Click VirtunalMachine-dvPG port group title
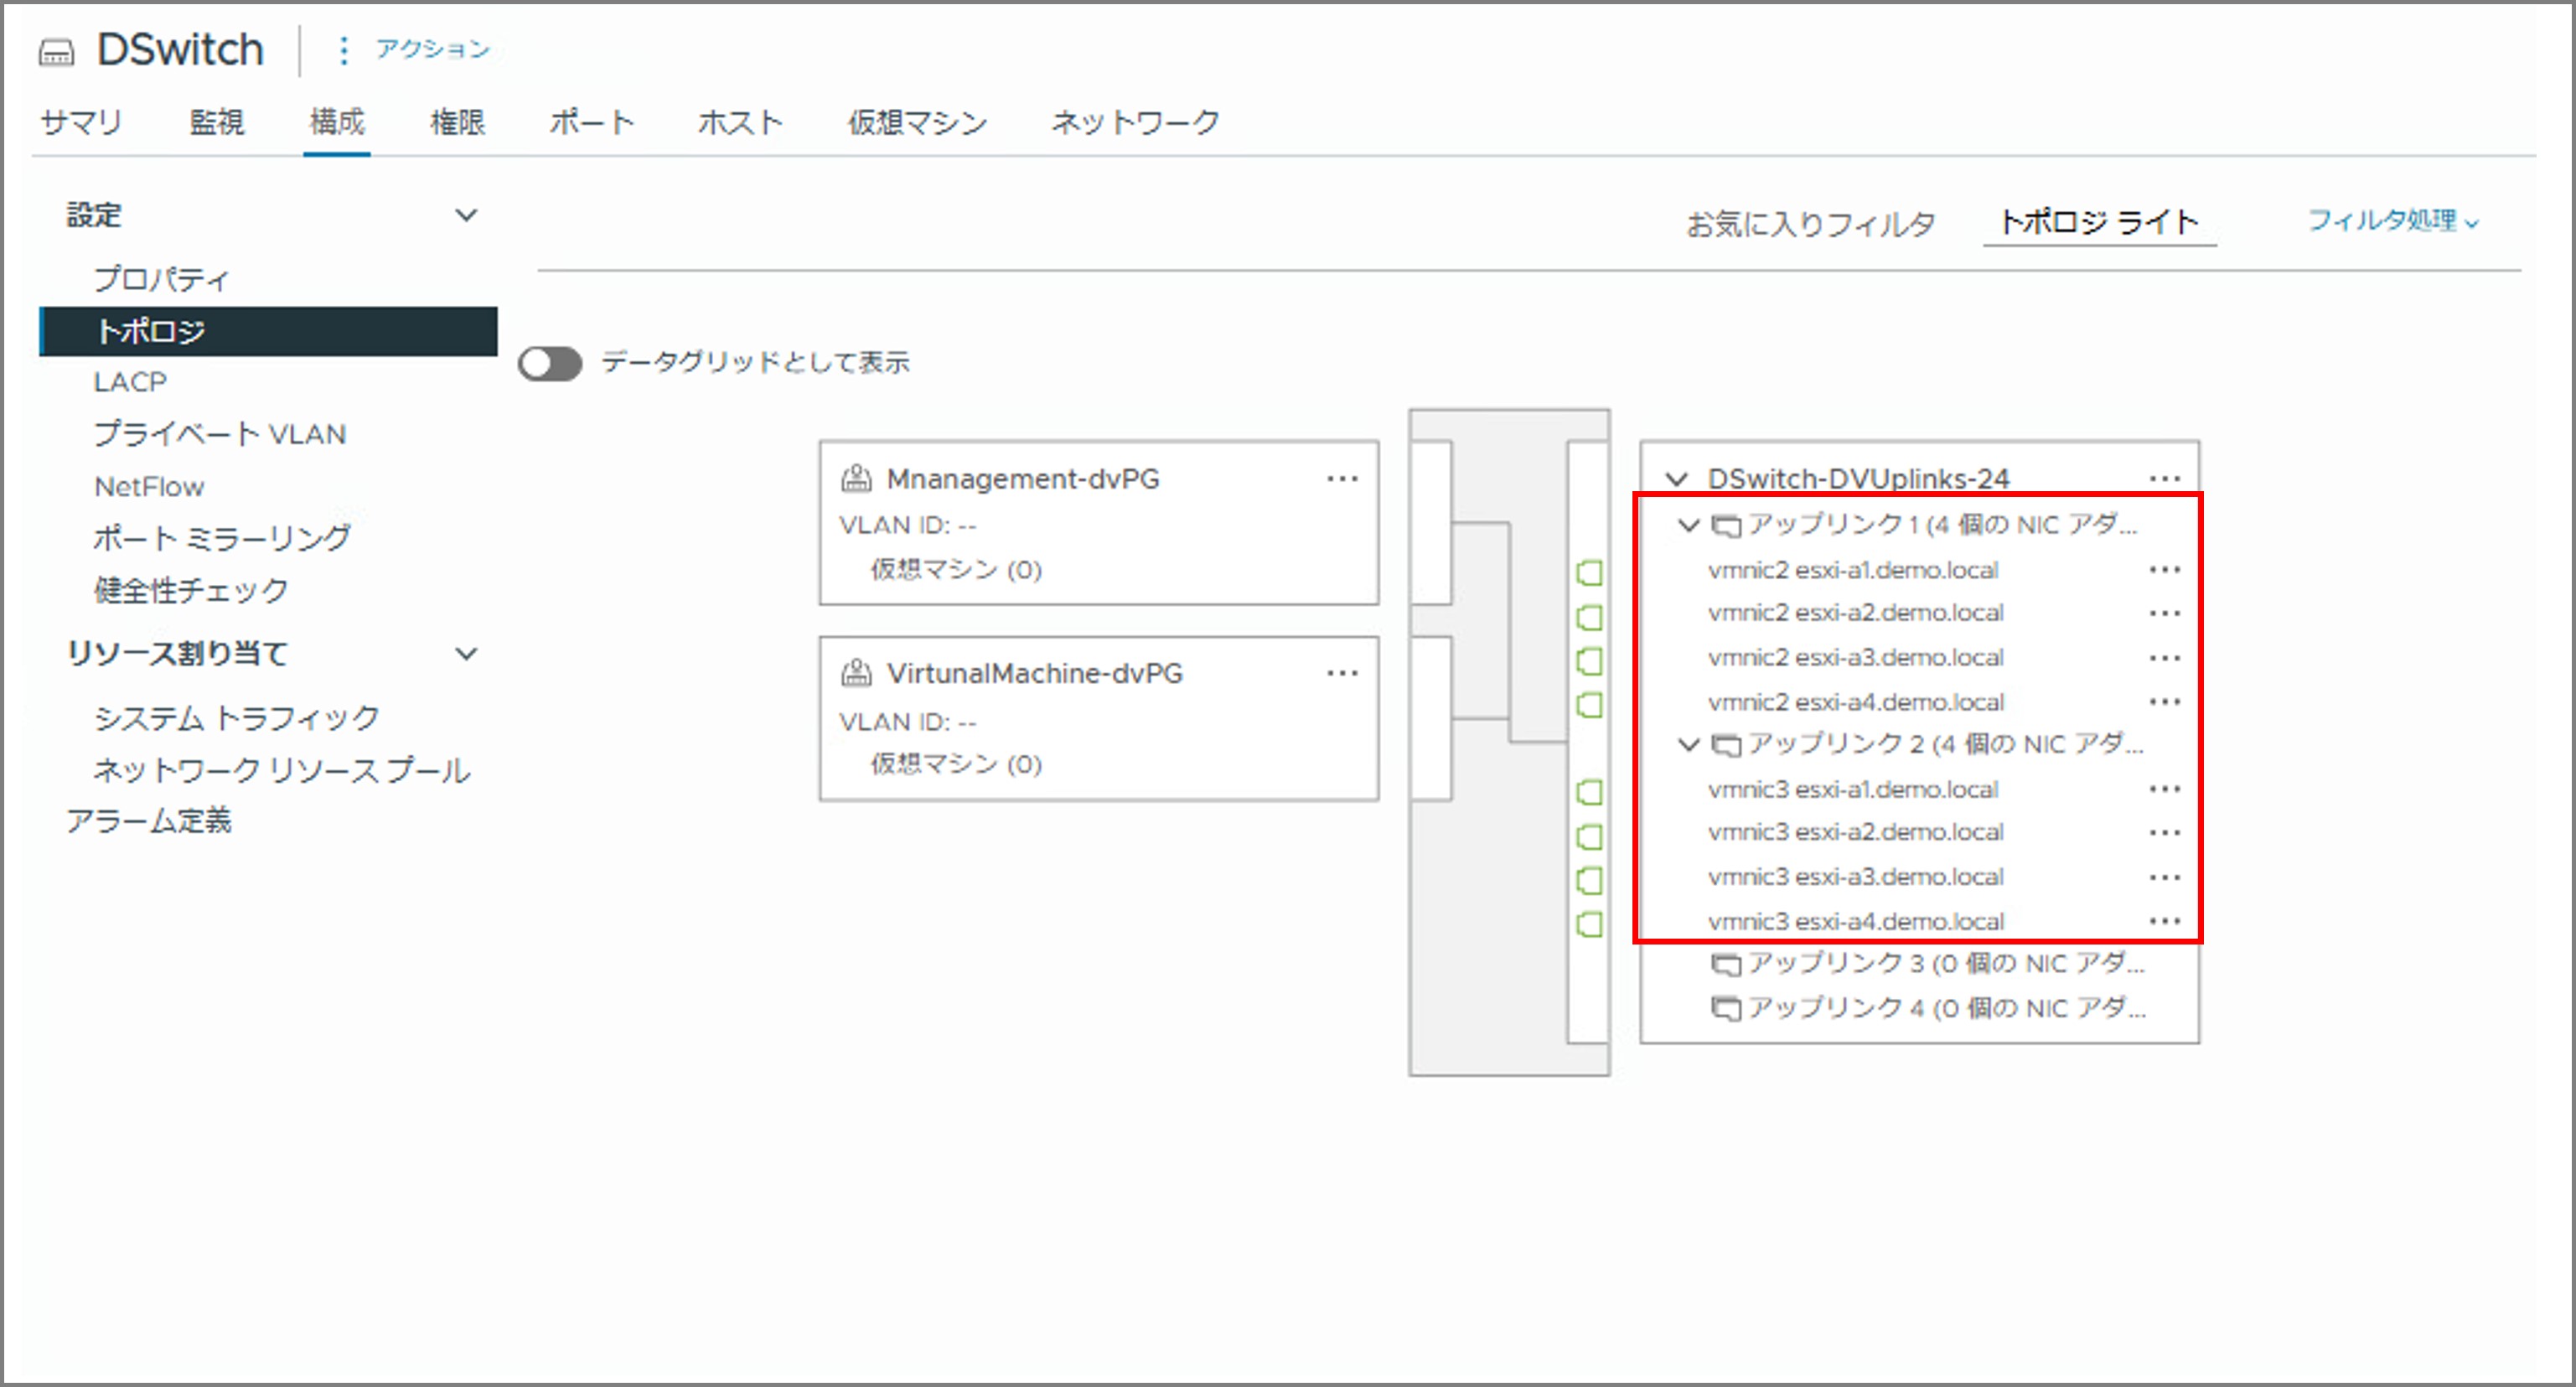The height and width of the screenshot is (1387, 2576). coord(1034,673)
